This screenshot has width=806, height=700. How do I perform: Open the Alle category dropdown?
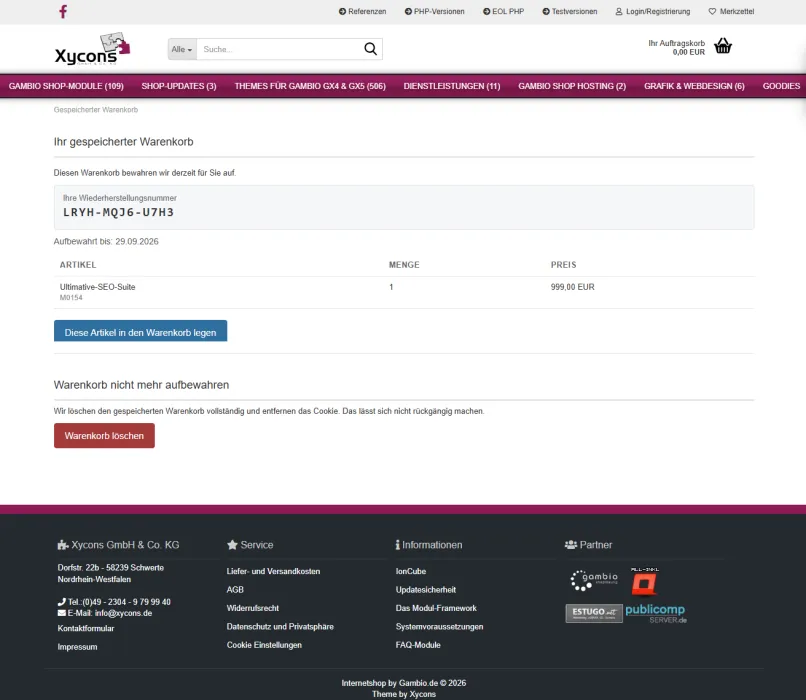[182, 49]
